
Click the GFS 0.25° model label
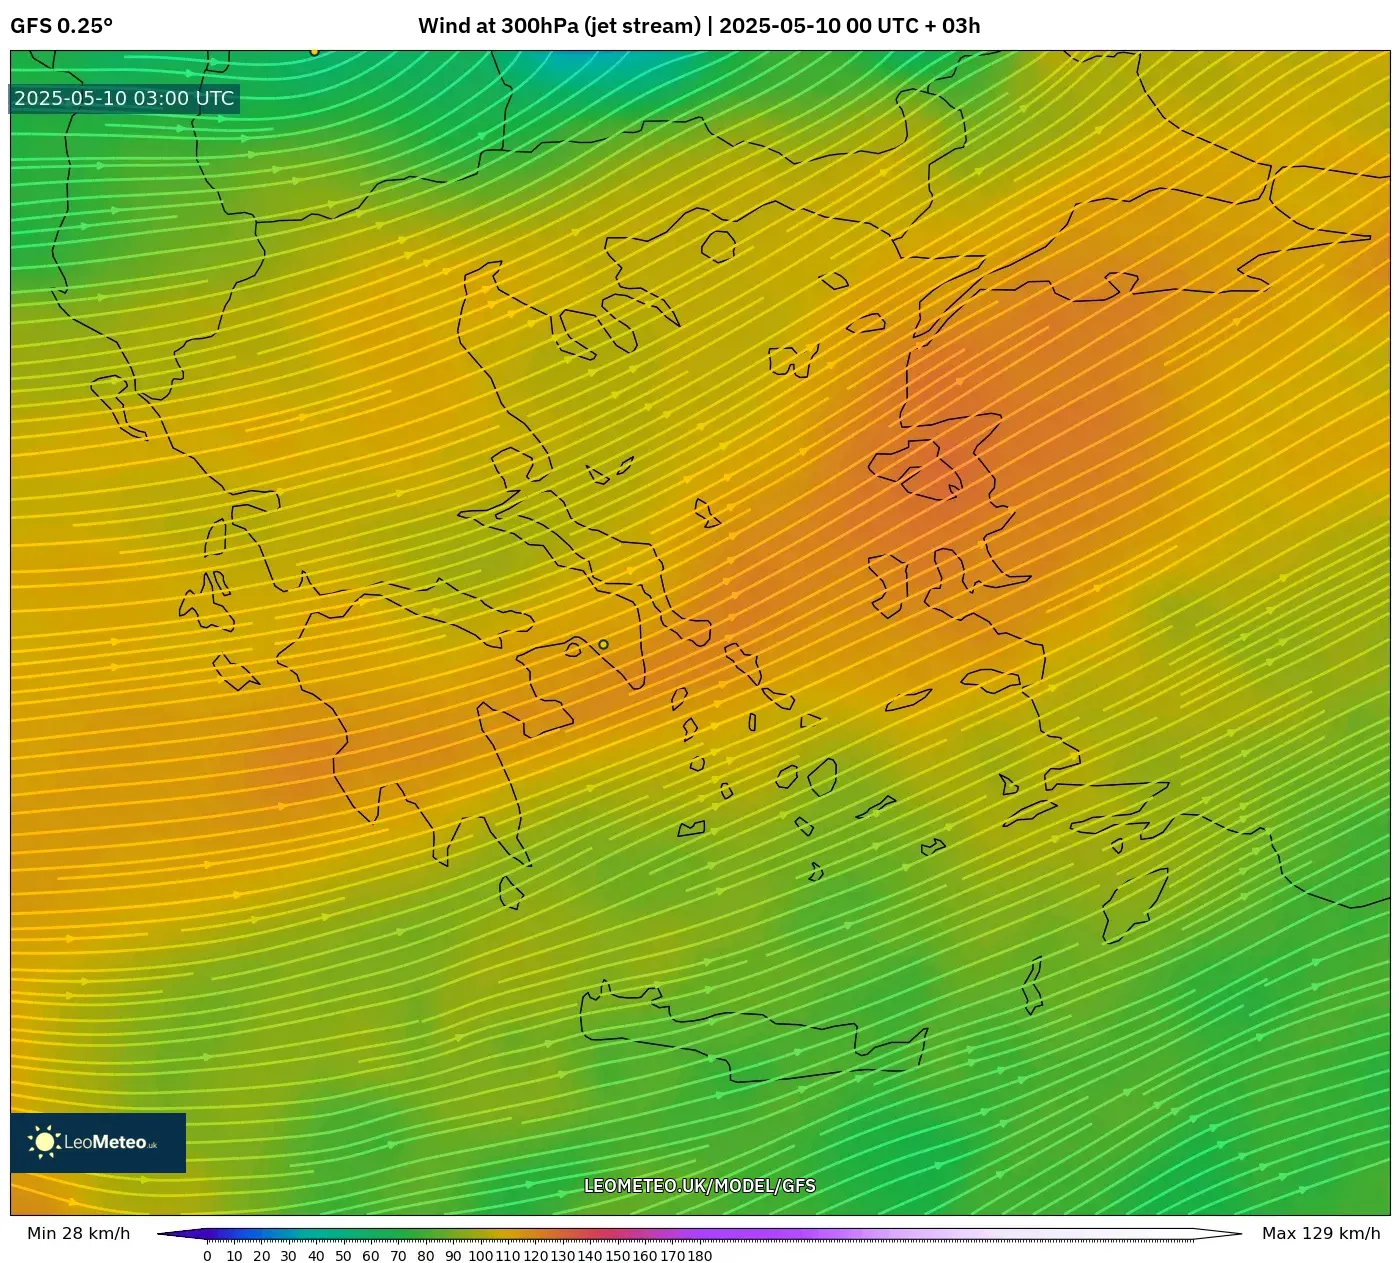pos(62,26)
